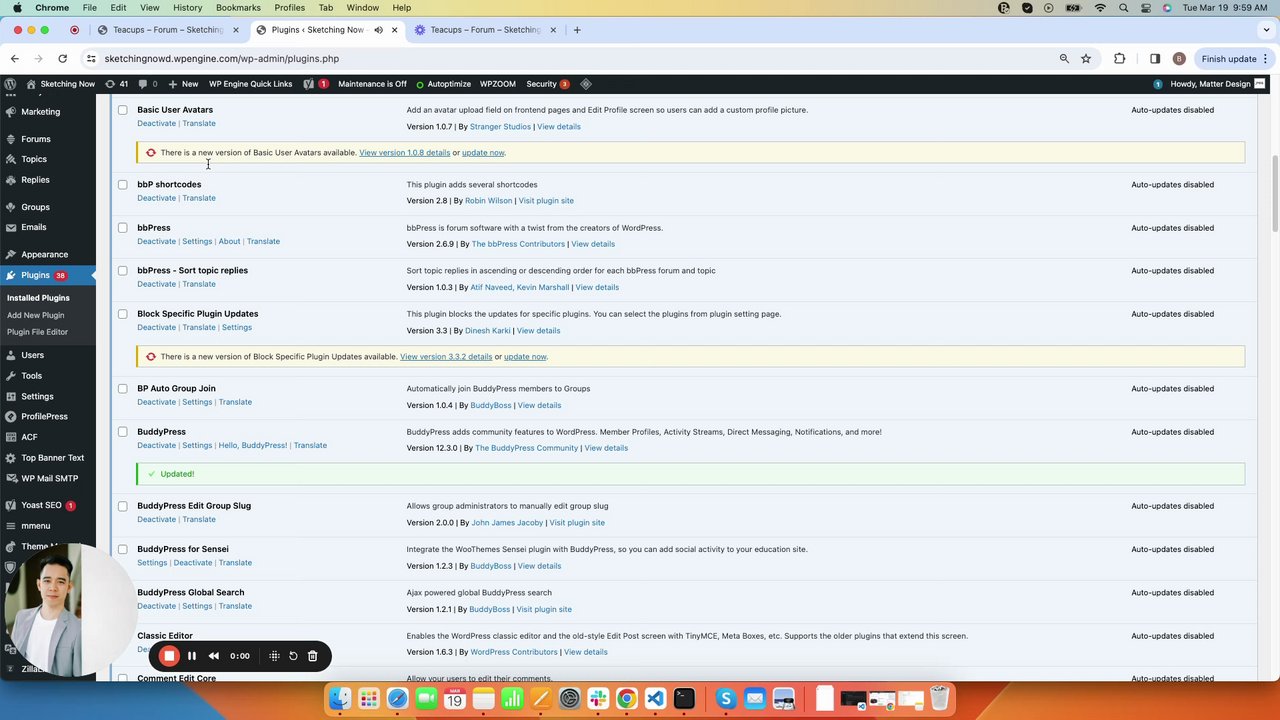Image resolution: width=1280 pixels, height=720 pixels.
Task: Open the Howdy, Matter Design account menu
Action: click(1218, 84)
